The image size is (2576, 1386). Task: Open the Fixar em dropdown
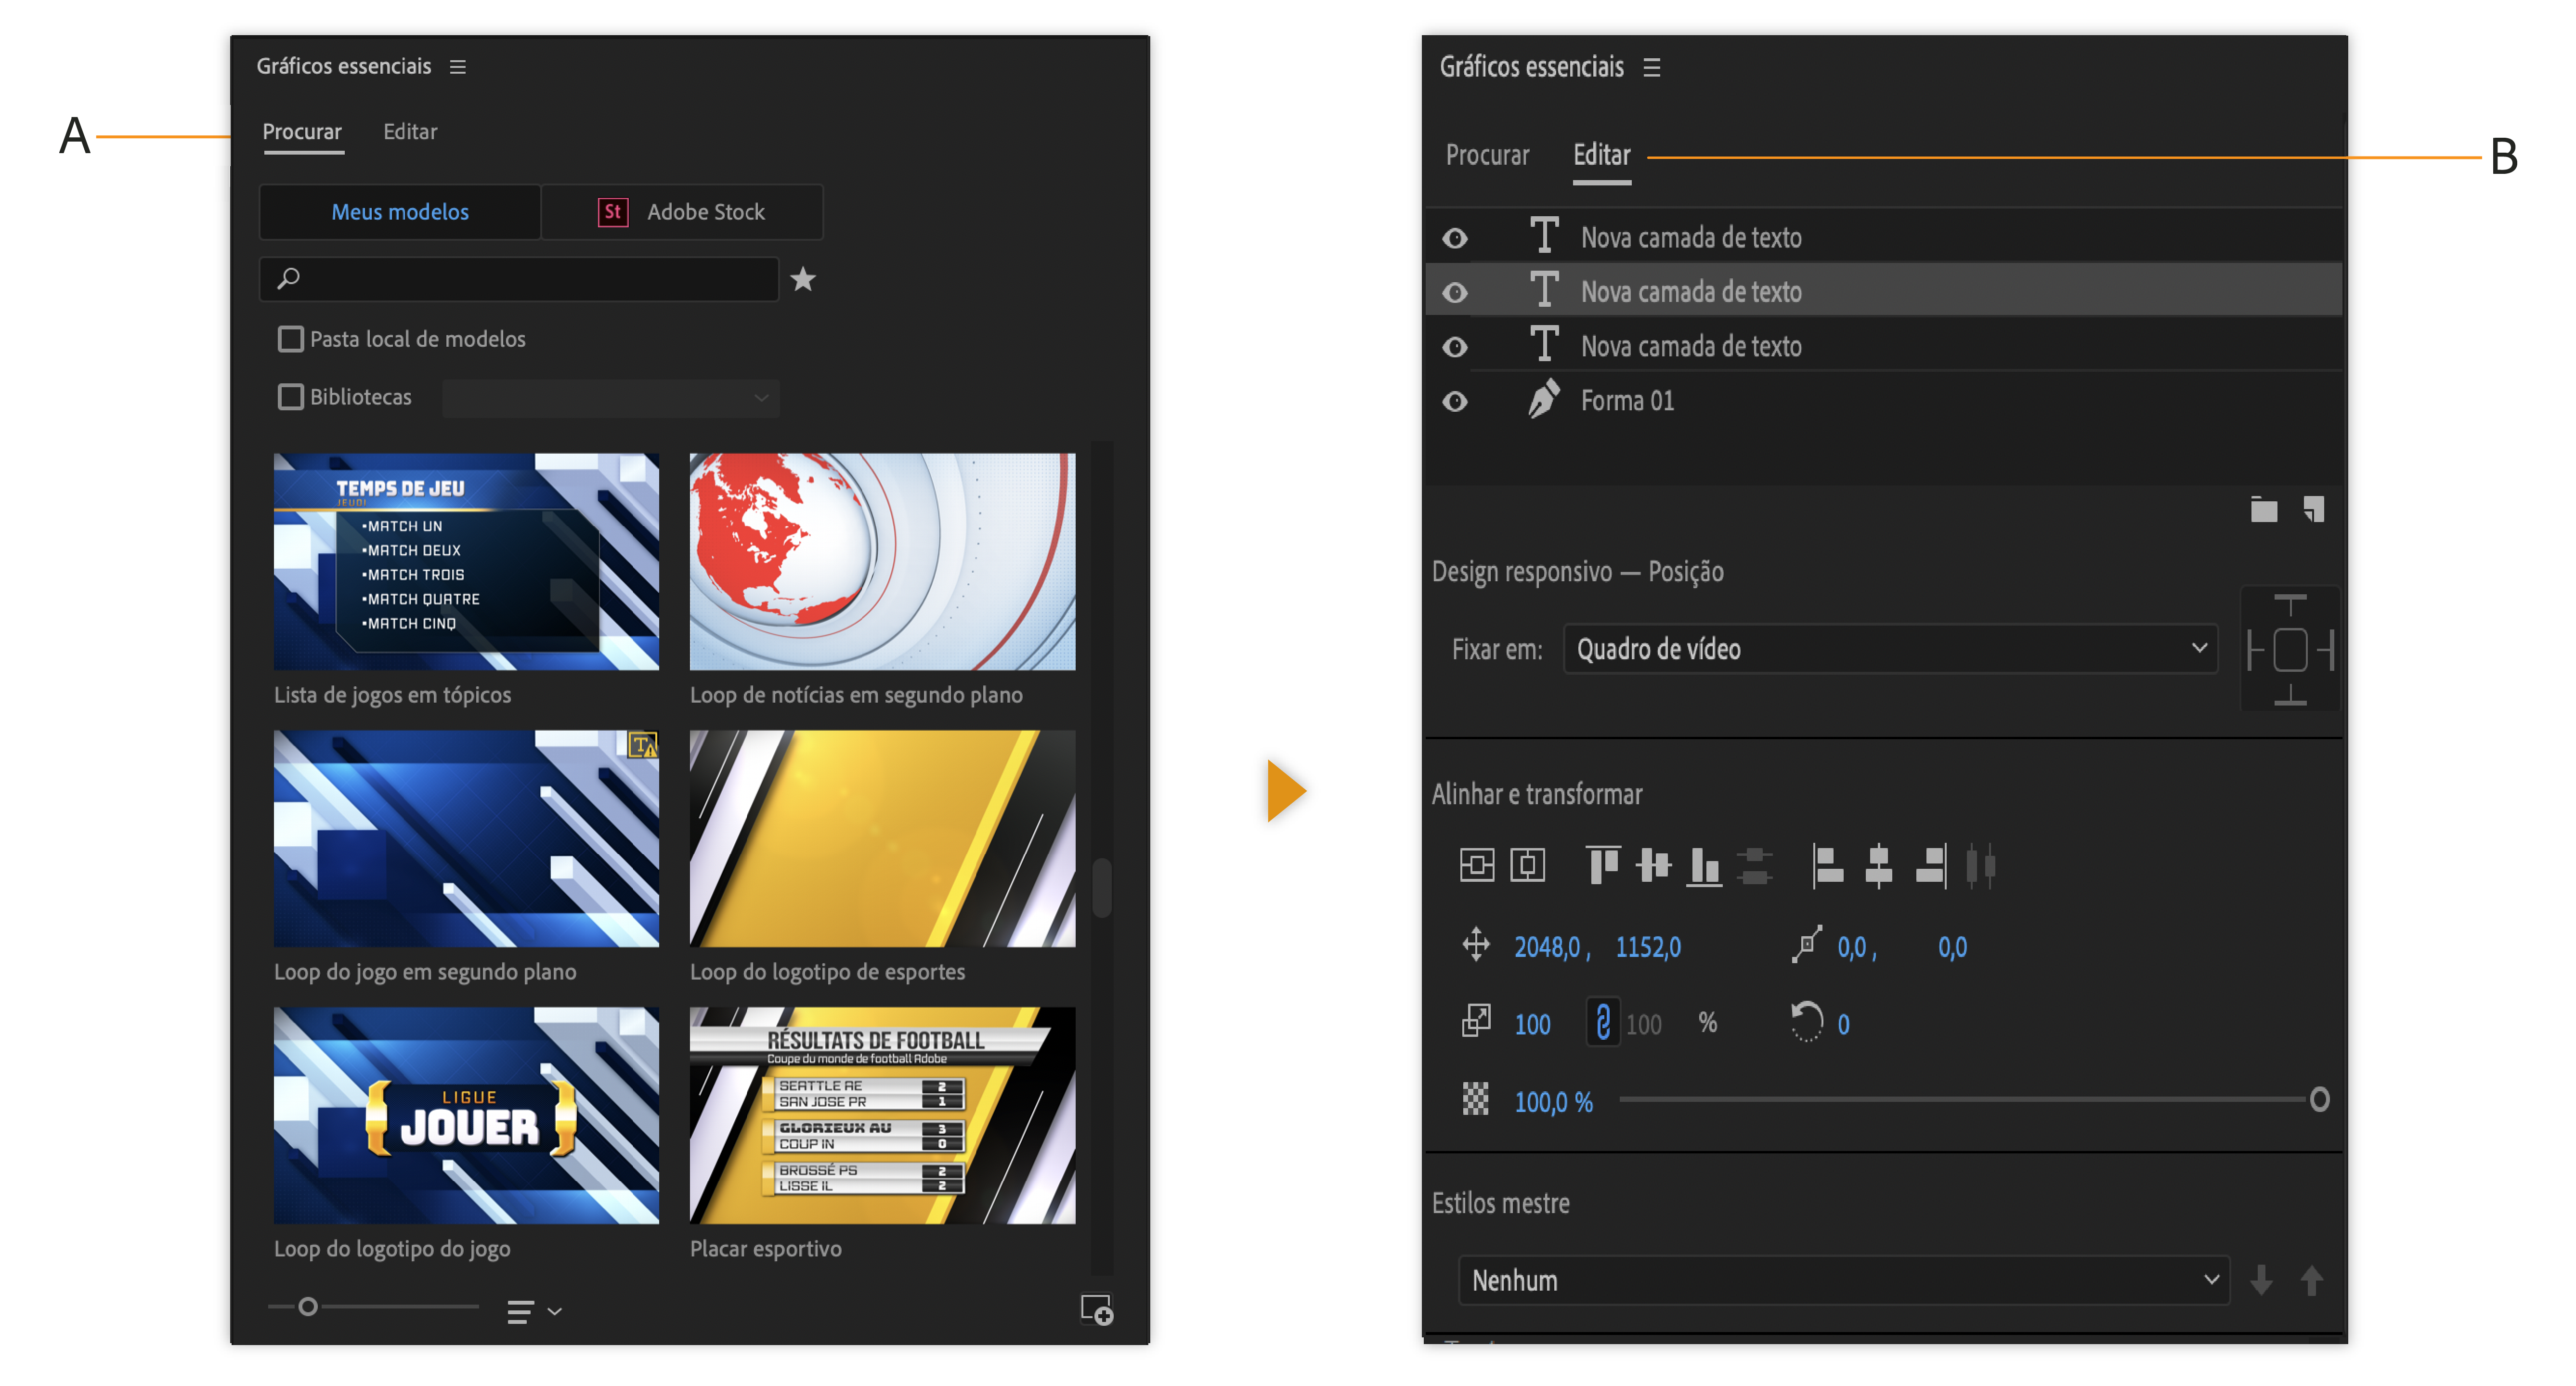tap(1890, 649)
